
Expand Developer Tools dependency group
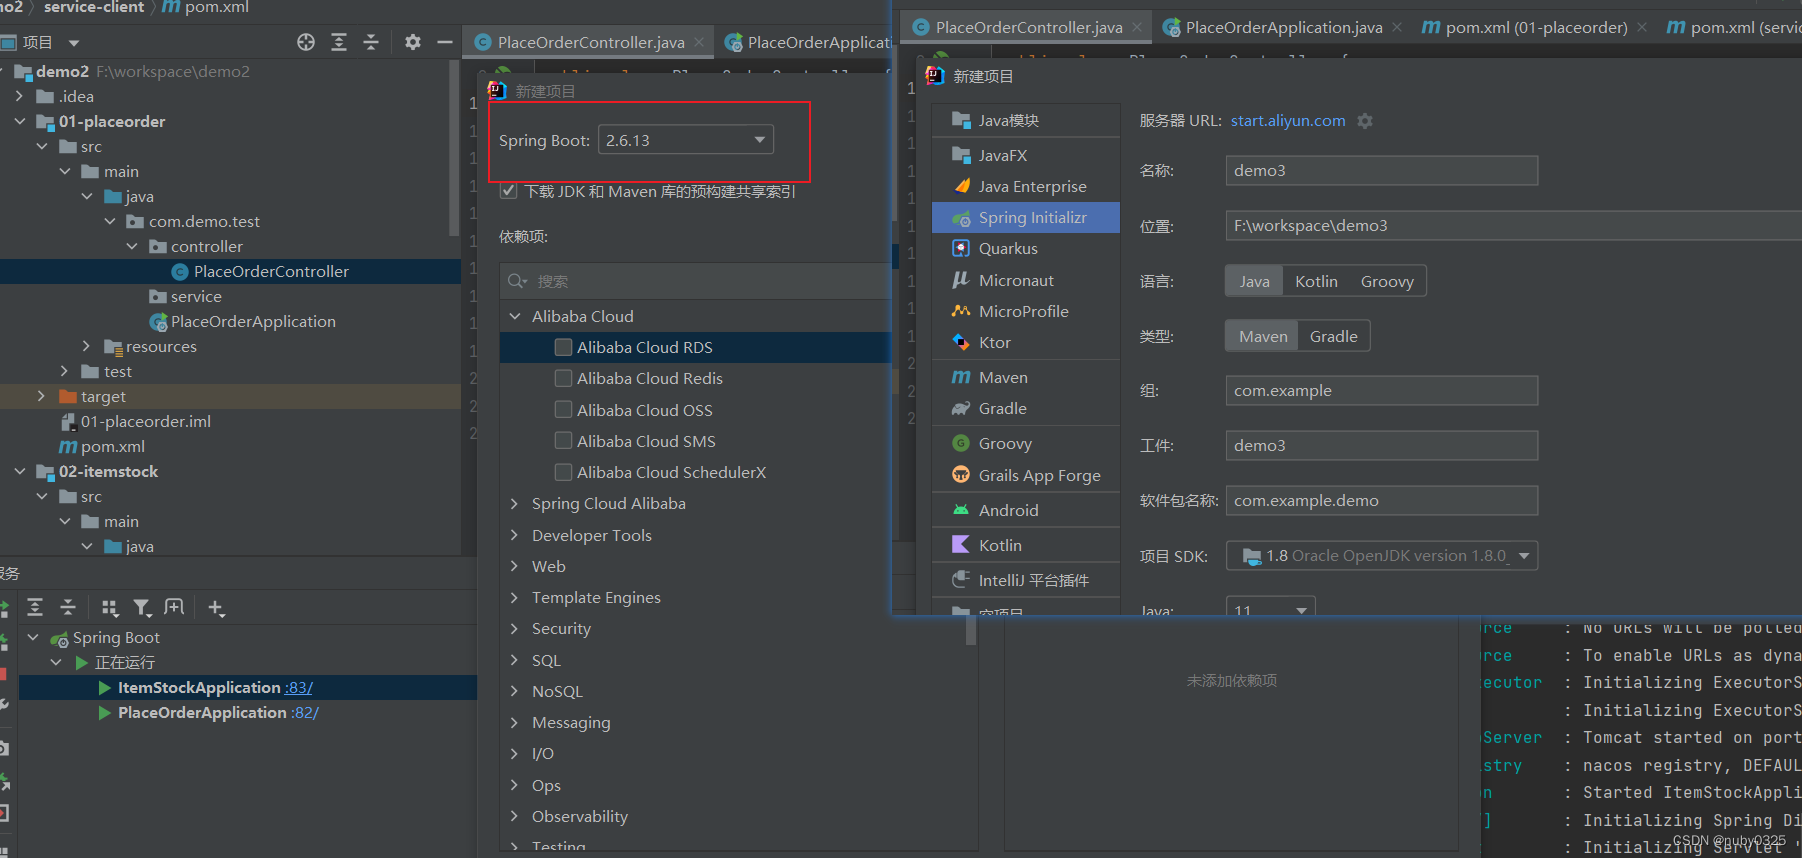pos(515,535)
